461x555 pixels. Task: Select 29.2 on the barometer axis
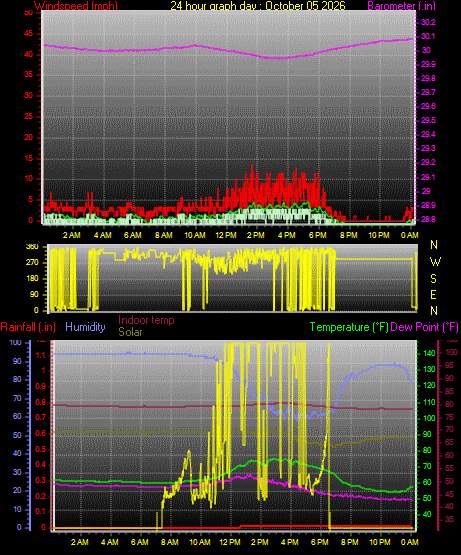(x=428, y=162)
